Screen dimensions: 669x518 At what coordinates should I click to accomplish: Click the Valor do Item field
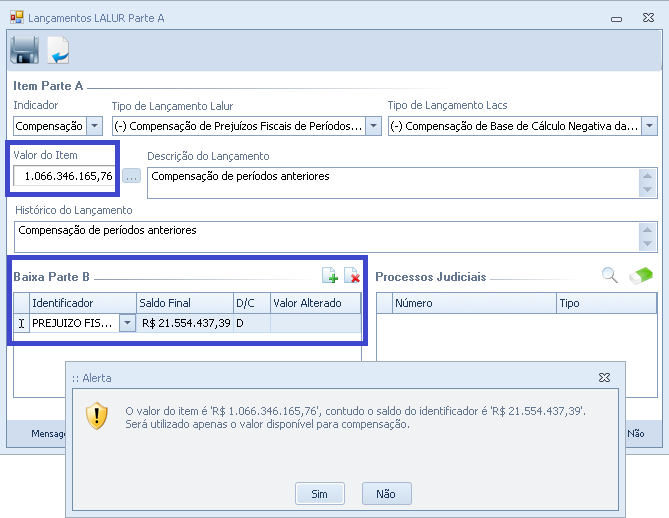pyautogui.click(x=64, y=176)
